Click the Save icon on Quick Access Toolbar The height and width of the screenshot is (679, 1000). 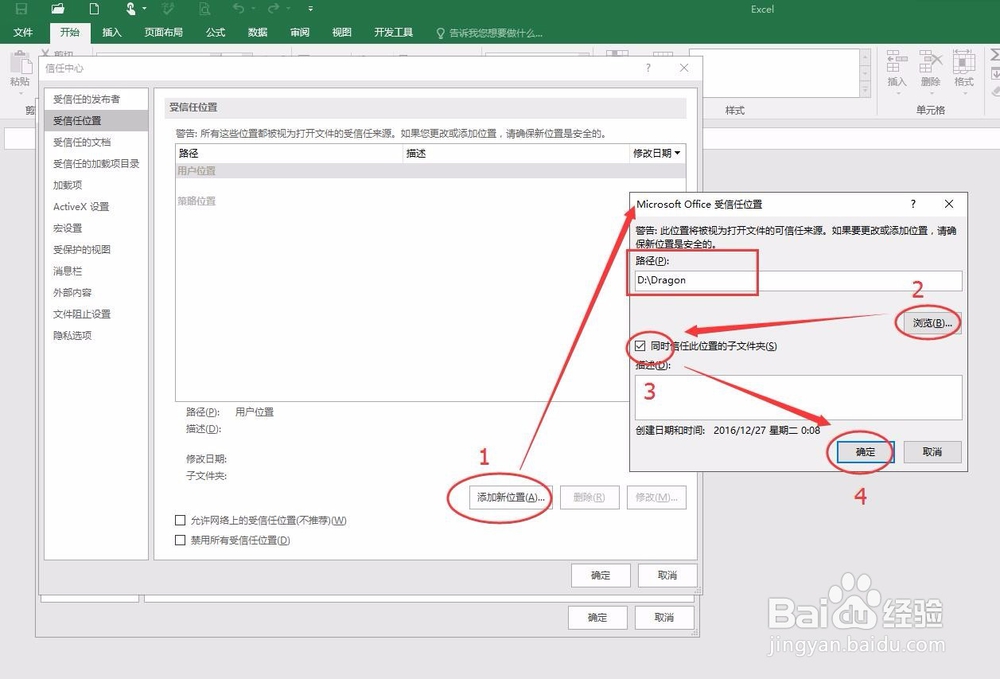pos(22,9)
